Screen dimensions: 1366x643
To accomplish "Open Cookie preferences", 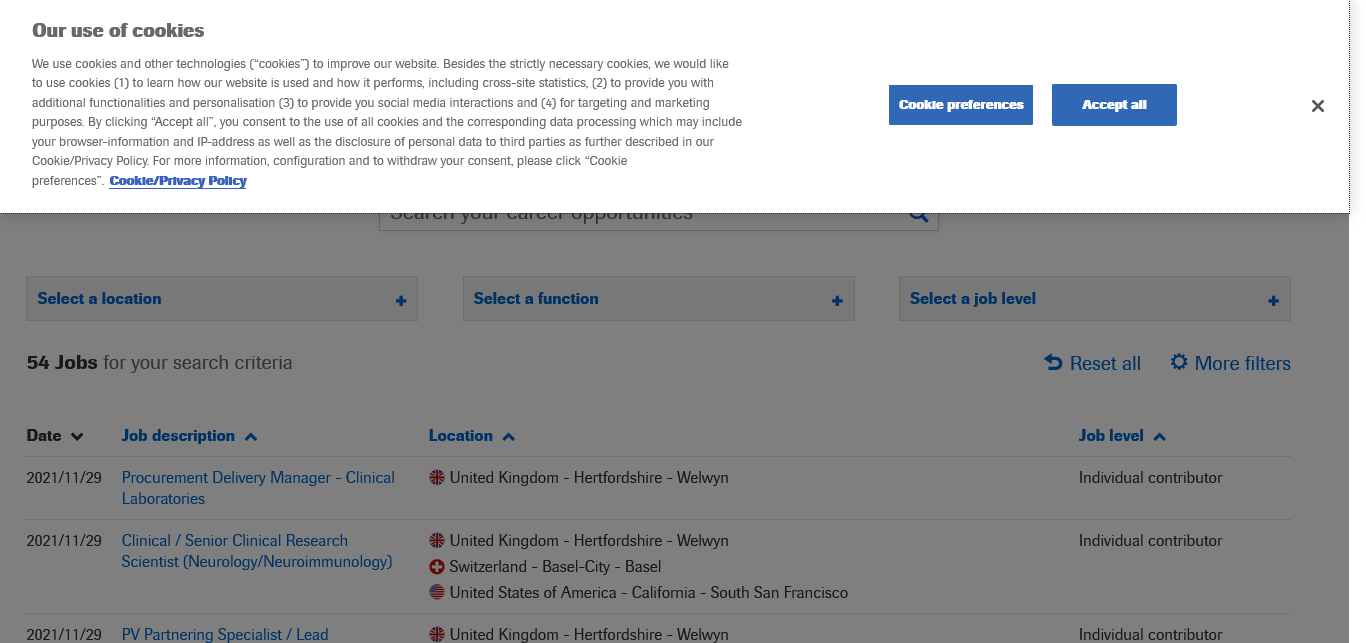I will 960,105.
